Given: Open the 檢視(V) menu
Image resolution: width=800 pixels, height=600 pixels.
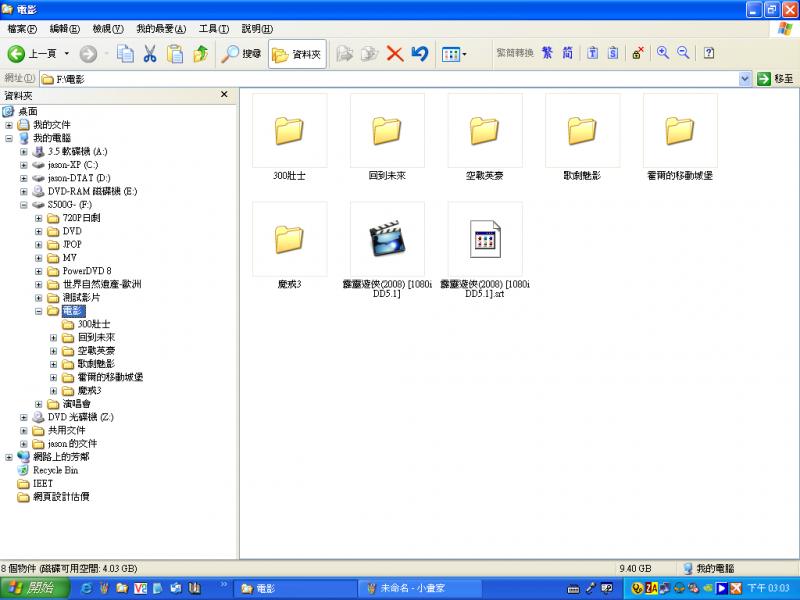Looking at the screenshot, I should tap(108, 29).
